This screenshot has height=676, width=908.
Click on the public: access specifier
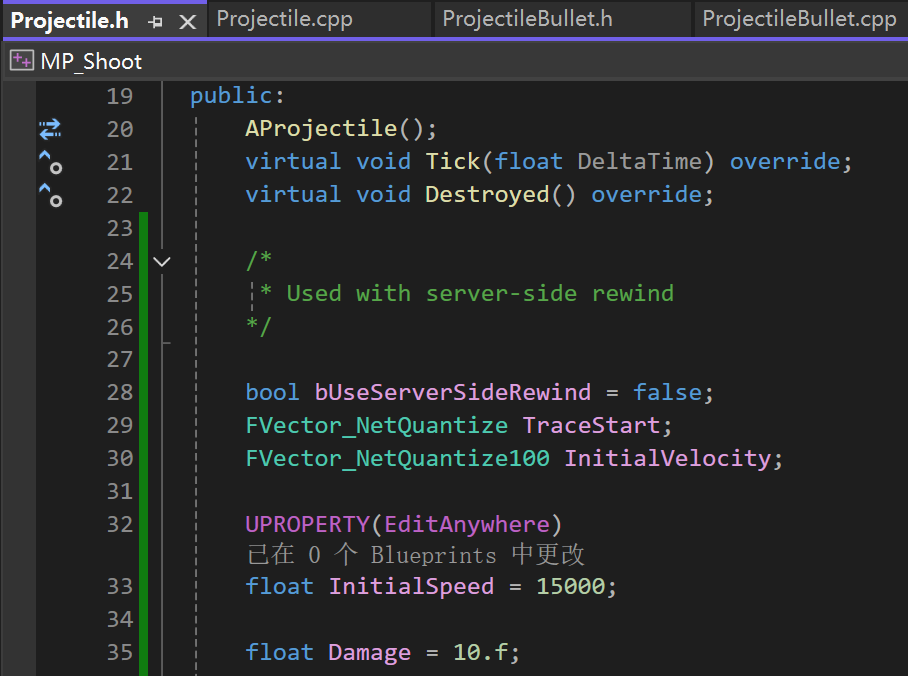[x=237, y=96]
